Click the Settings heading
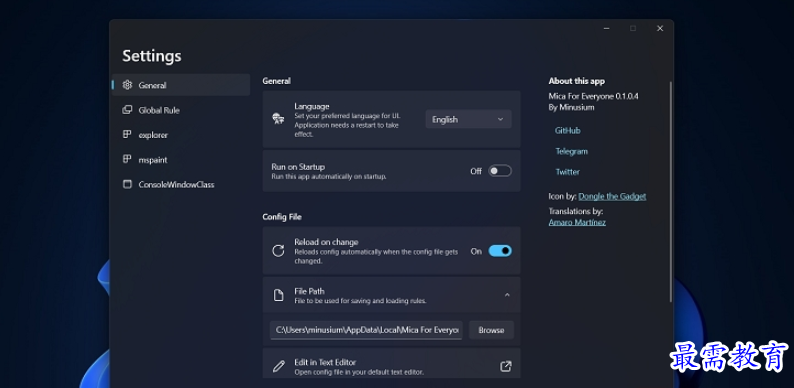The height and width of the screenshot is (388, 794). [x=151, y=56]
